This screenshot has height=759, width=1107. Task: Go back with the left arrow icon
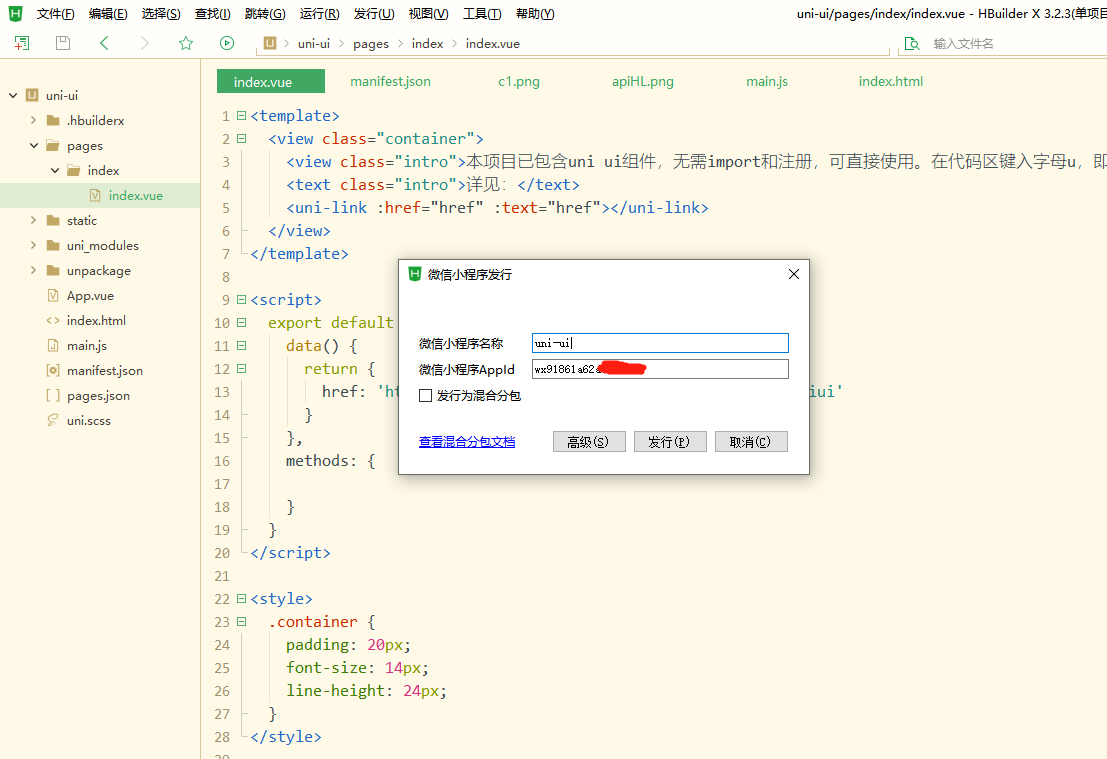104,43
